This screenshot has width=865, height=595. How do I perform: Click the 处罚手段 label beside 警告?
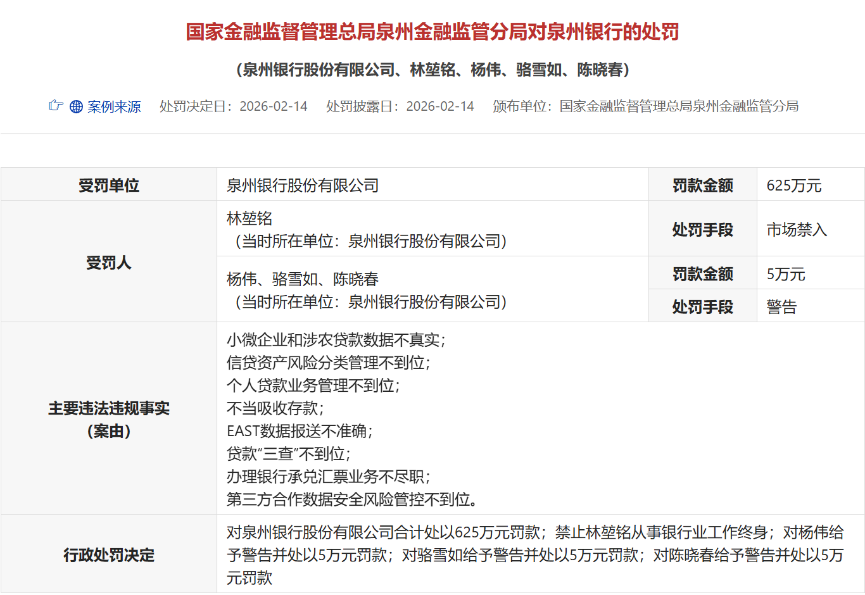(x=703, y=306)
